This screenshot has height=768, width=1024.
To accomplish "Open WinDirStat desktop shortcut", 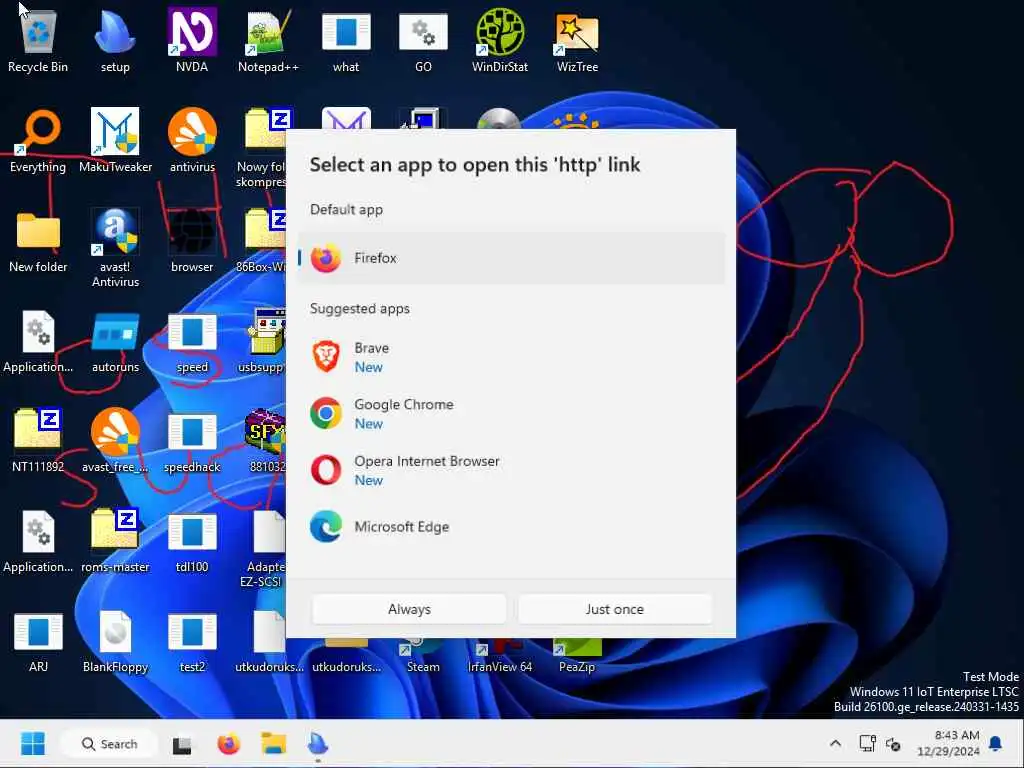I will (500, 40).
